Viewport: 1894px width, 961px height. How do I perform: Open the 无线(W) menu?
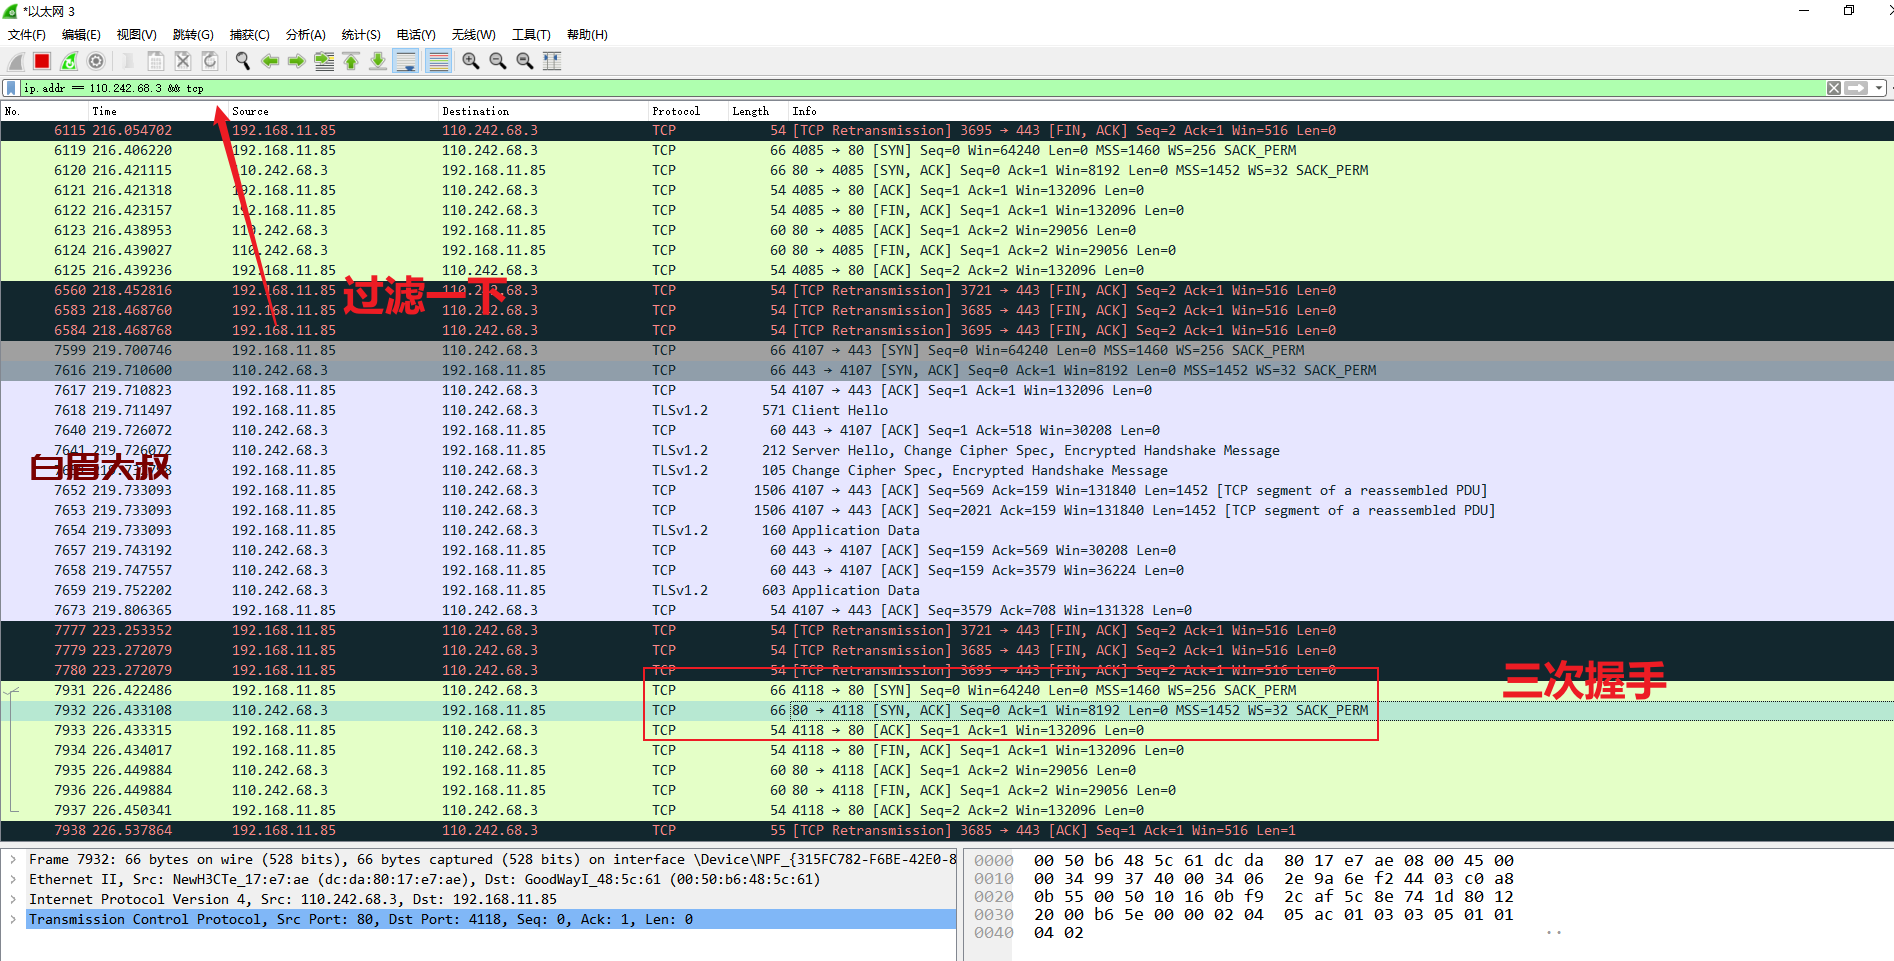[473, 35]
